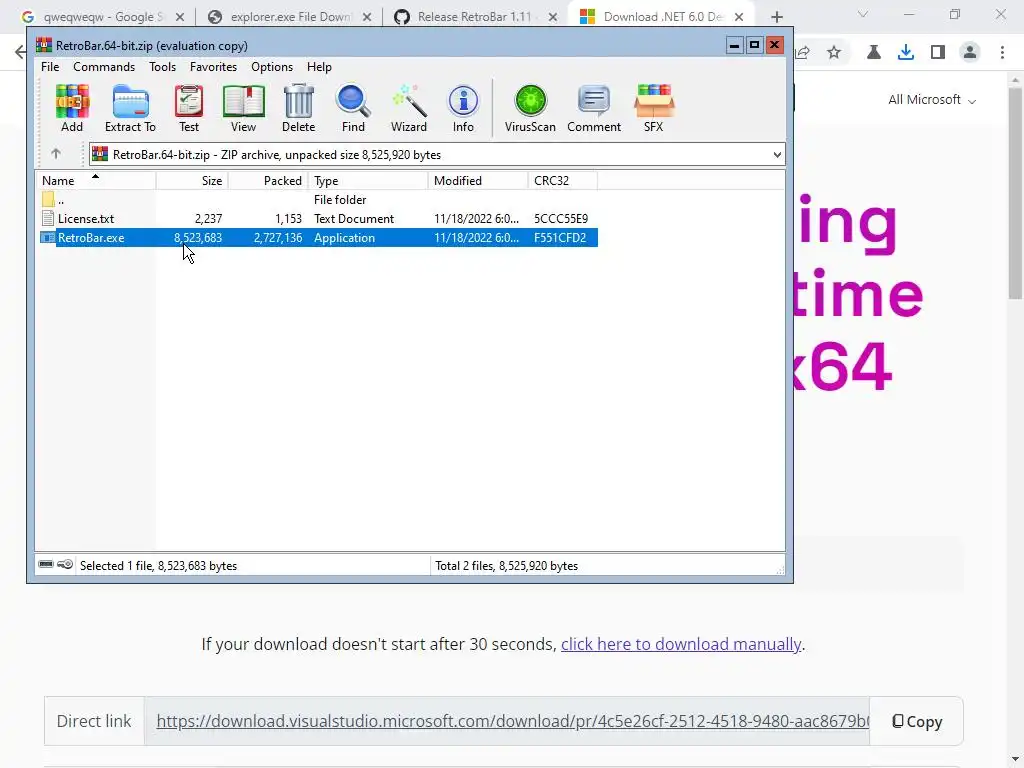Image resolution: width=1024 pixels, height=768 pixels.
Task: Open WinRAR Options menu
Action: [272, 67]
